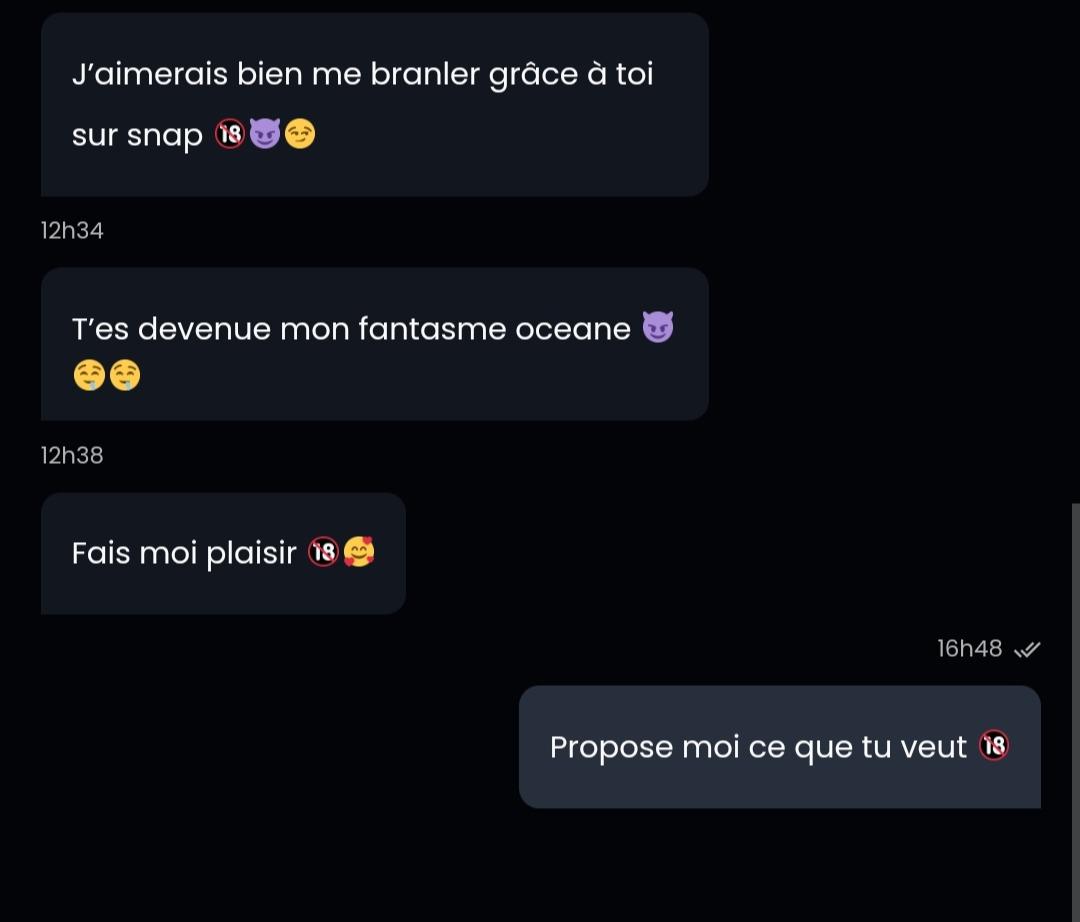
Task: Click the smirking face emoji in the first message
Action: point(300,134)
